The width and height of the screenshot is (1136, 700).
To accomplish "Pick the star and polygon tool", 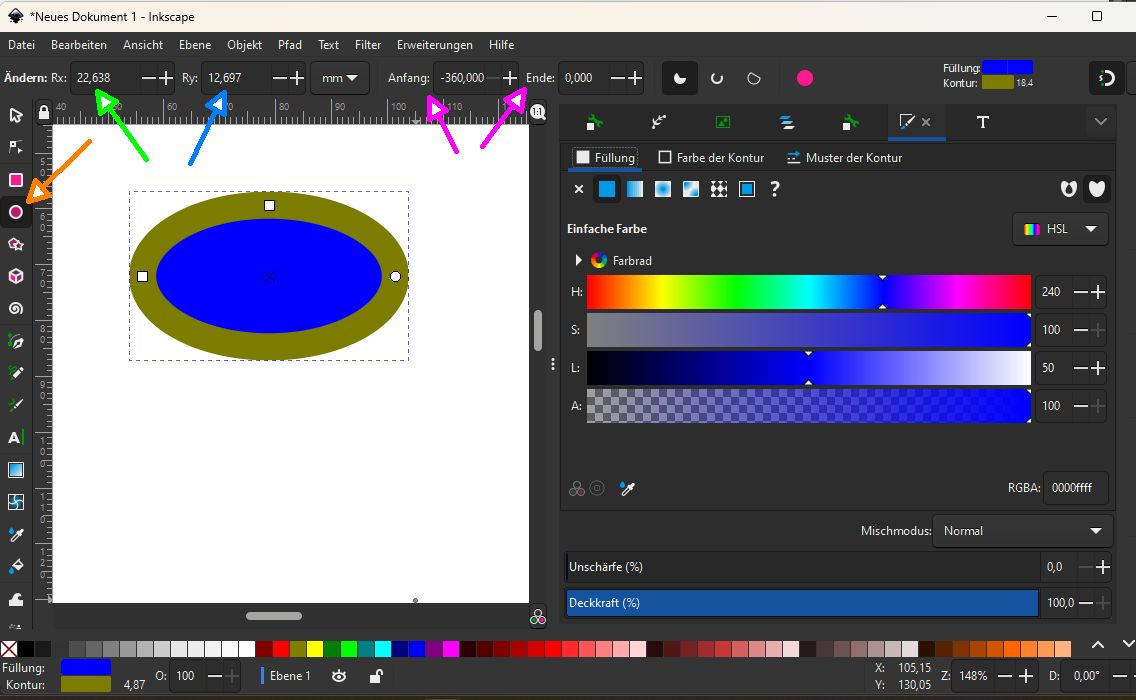I will click(x=15, y=244).
